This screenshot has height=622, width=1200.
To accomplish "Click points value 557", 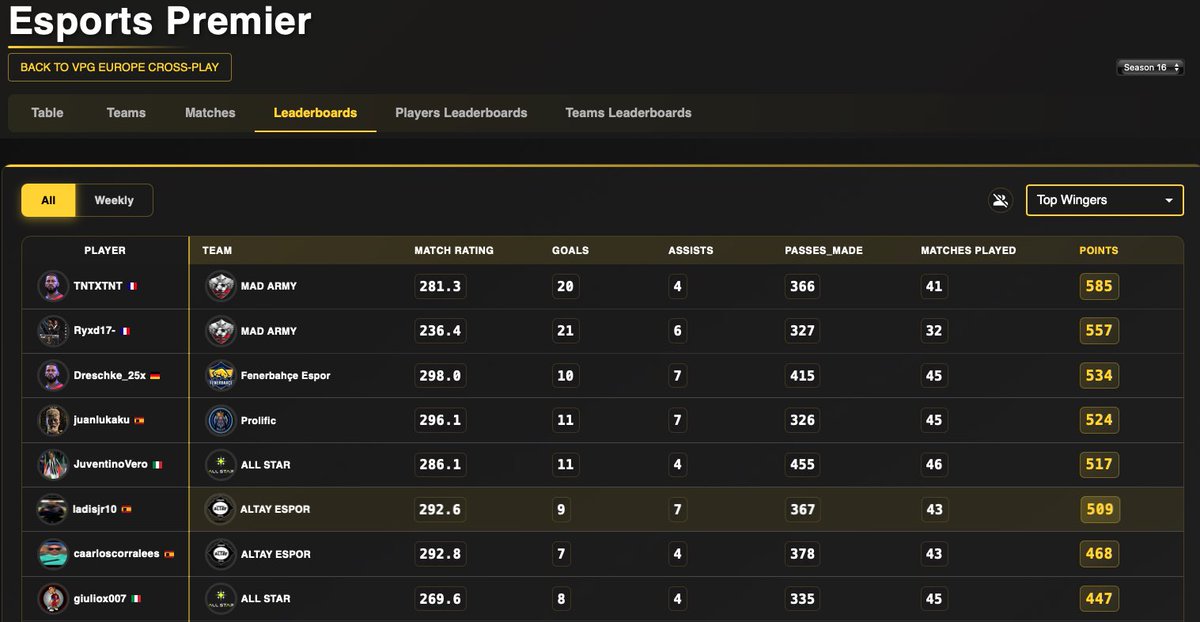I will (1099, 331).
